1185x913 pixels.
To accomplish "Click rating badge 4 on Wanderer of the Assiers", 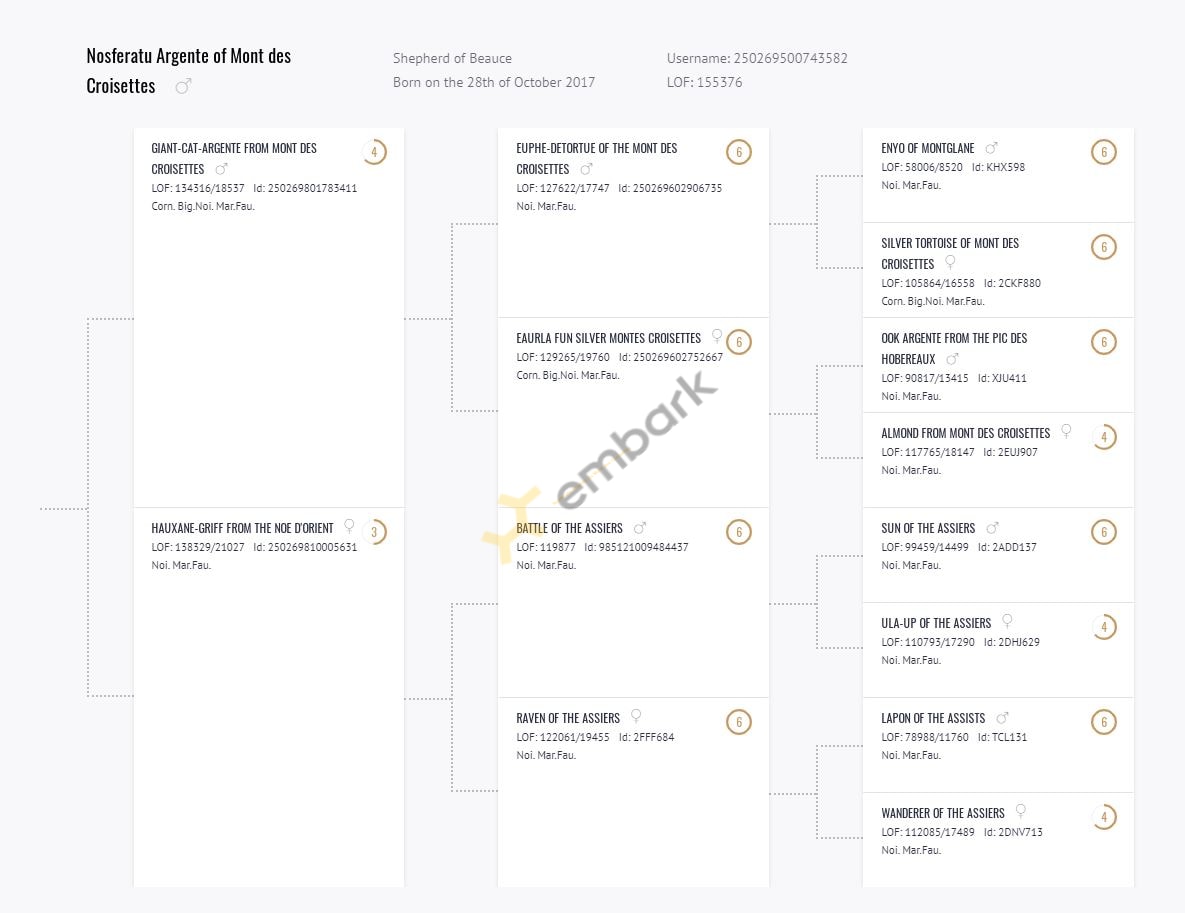I will (1104, 817).
